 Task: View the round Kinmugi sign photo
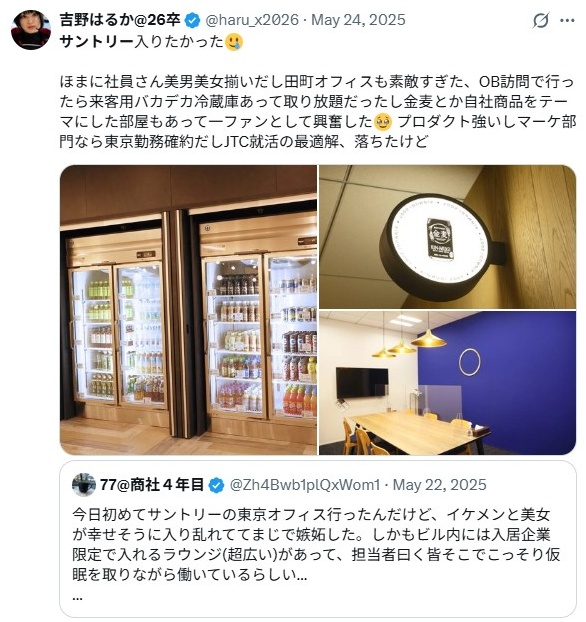point(448,237)
